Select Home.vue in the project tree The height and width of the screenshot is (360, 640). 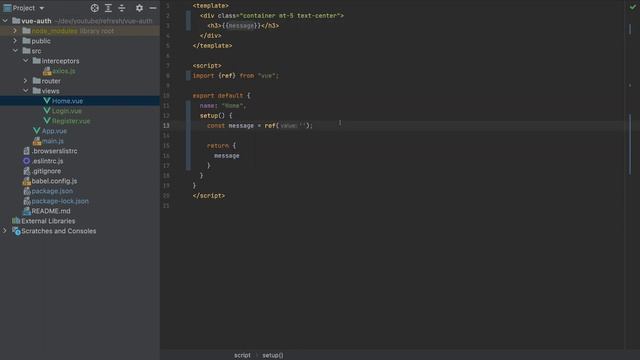(67, 101)
